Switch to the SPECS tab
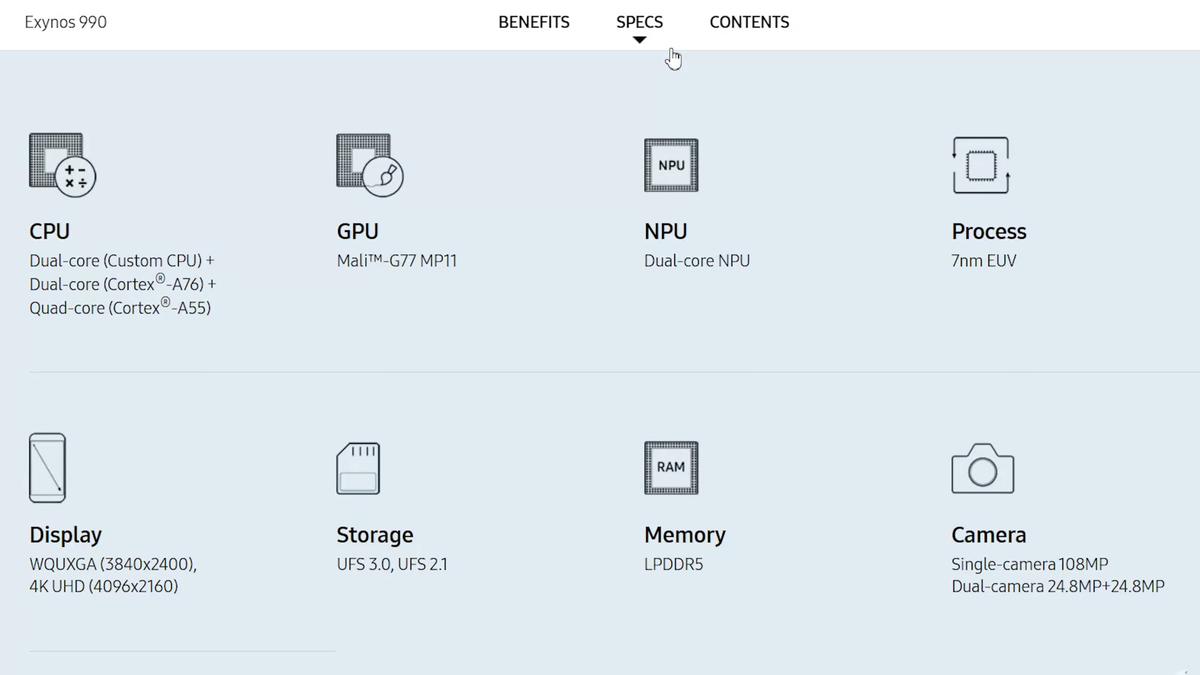This screenshot has width=1200, height=675. [x=639, y=22]
